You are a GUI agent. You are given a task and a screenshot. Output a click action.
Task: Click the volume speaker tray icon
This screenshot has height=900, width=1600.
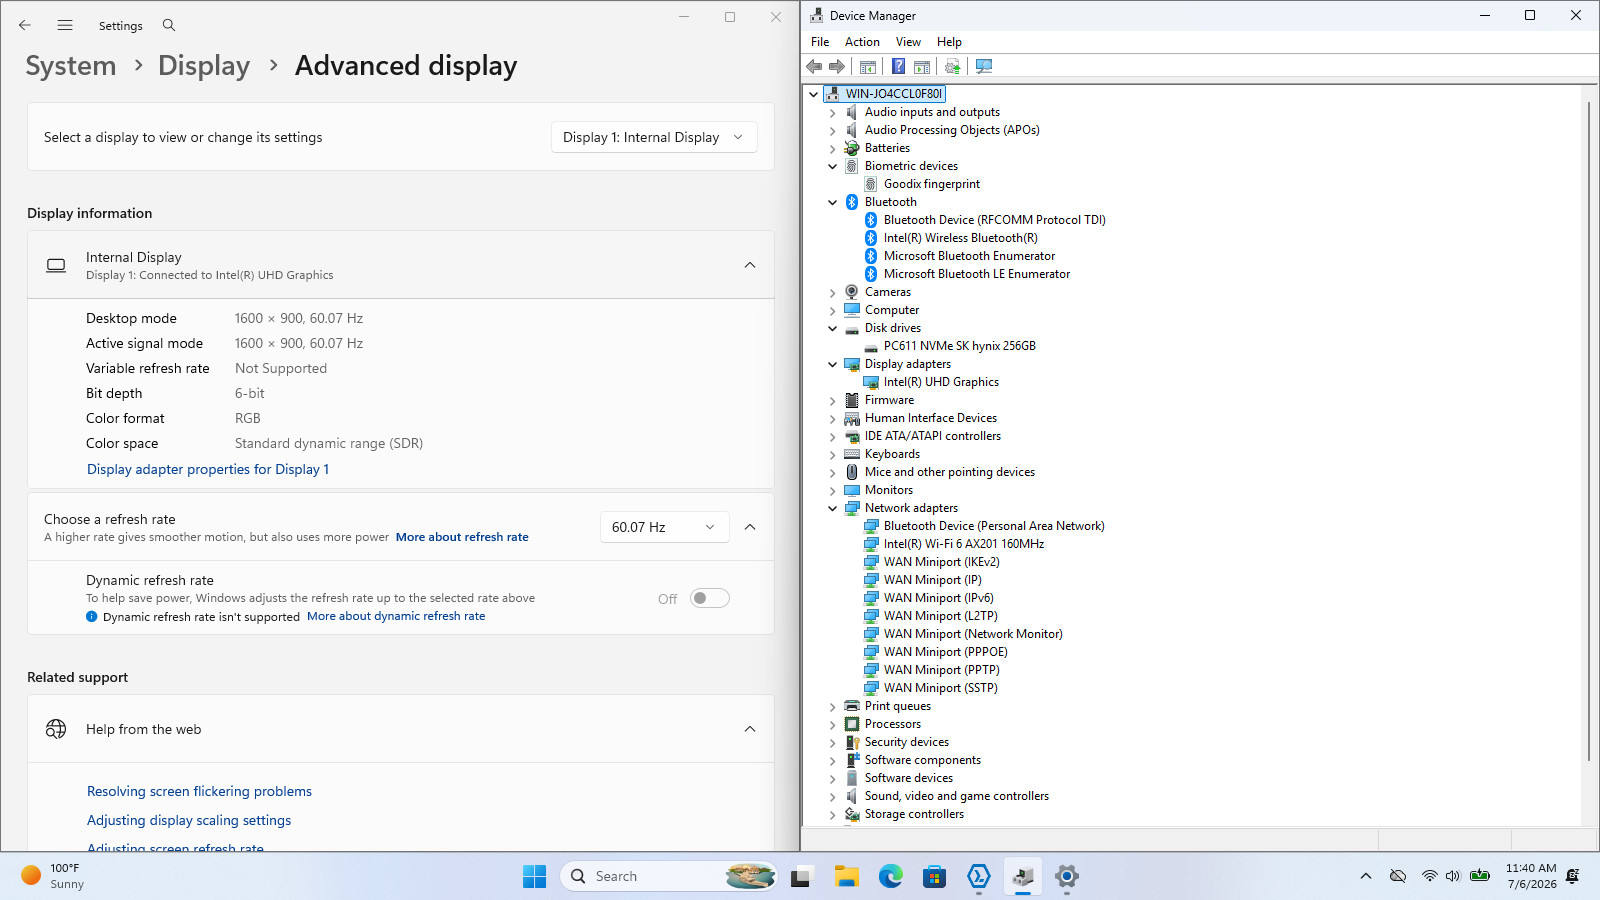coord(1453,876)
